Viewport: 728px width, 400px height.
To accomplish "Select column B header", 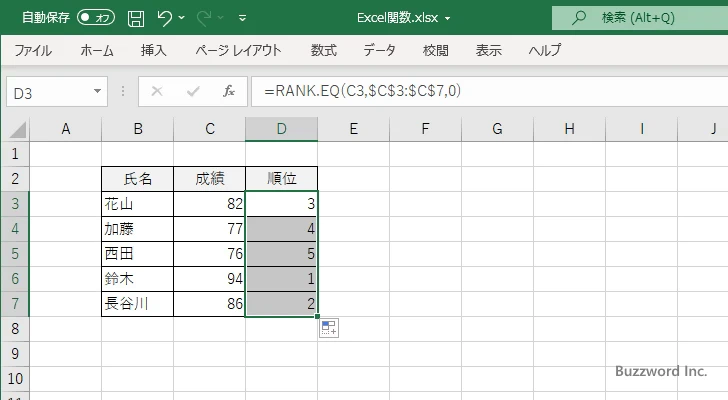I will (137, 129).
